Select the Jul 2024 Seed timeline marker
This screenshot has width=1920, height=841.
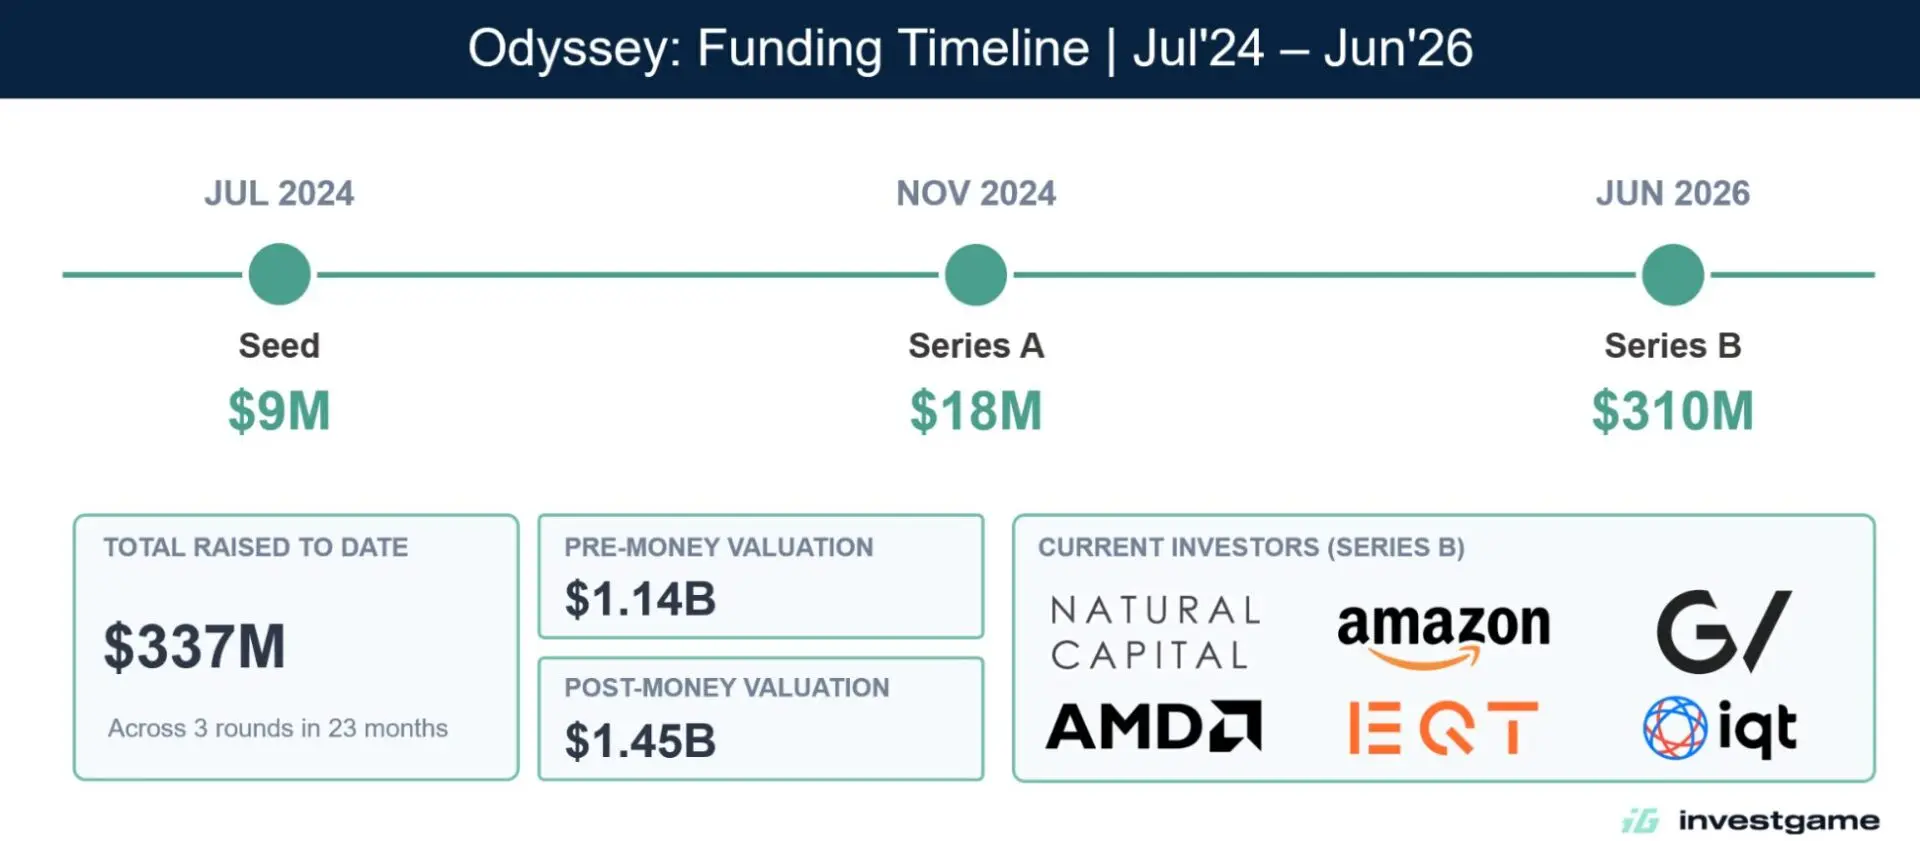click(x=279, y=274)
